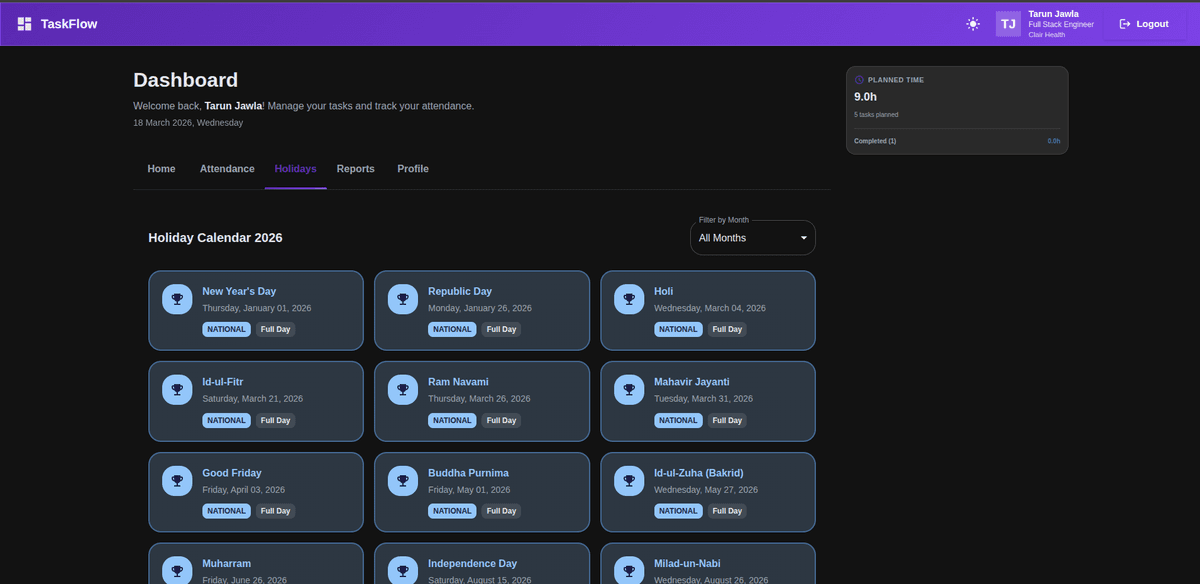Click the trophy icon on the Holi card
This screenshot has height=584, width=1200.
tap(628, 298)
